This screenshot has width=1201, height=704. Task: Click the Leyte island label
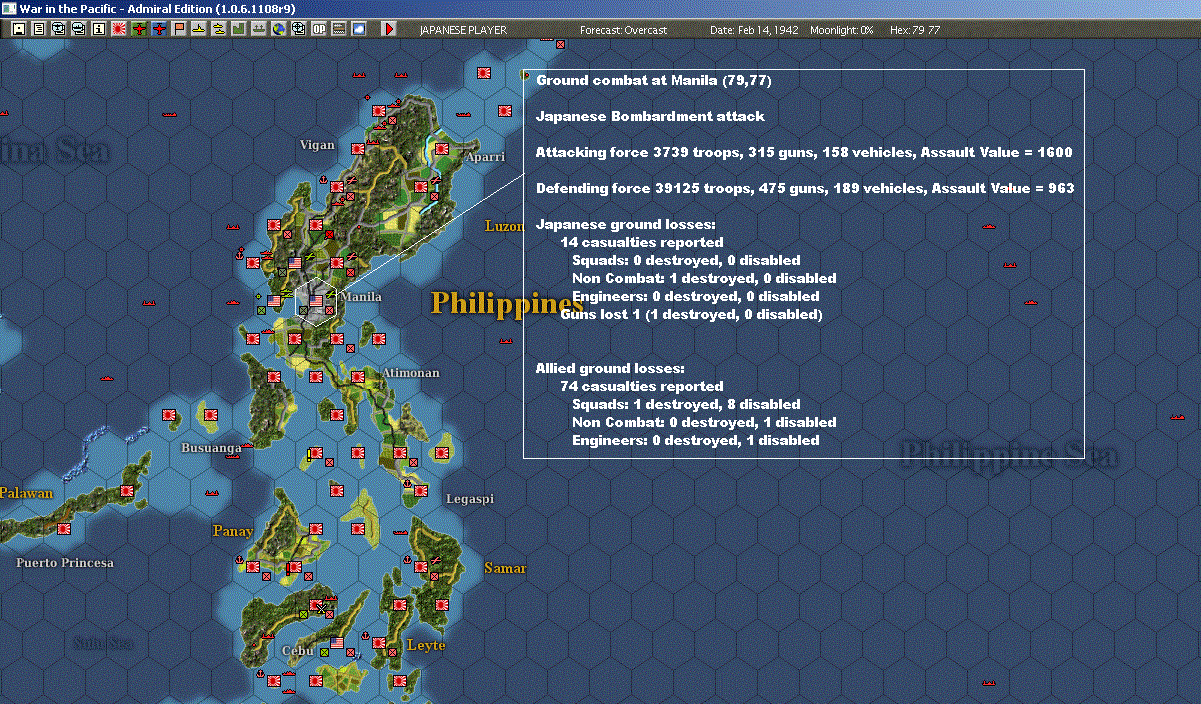[x=426, y=645]
